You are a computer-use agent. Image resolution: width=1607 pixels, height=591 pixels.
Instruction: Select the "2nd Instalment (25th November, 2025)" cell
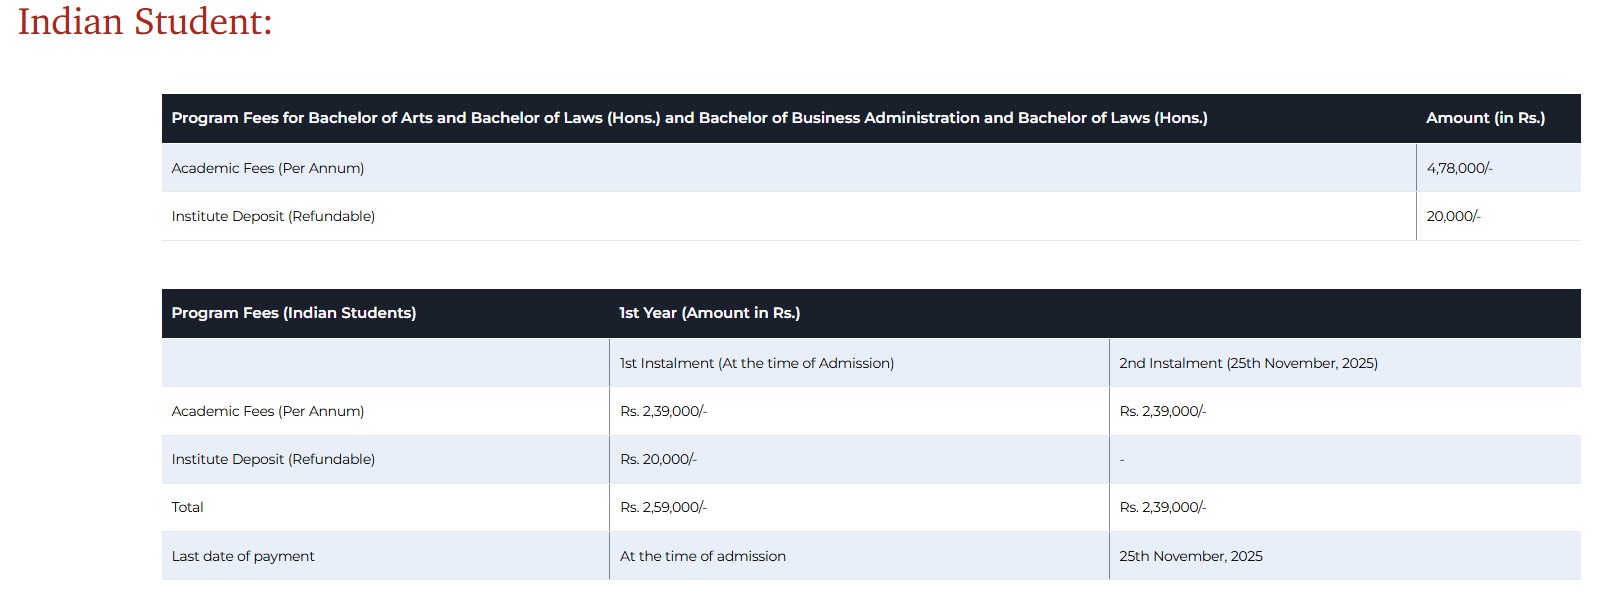tap(1248, 363)
